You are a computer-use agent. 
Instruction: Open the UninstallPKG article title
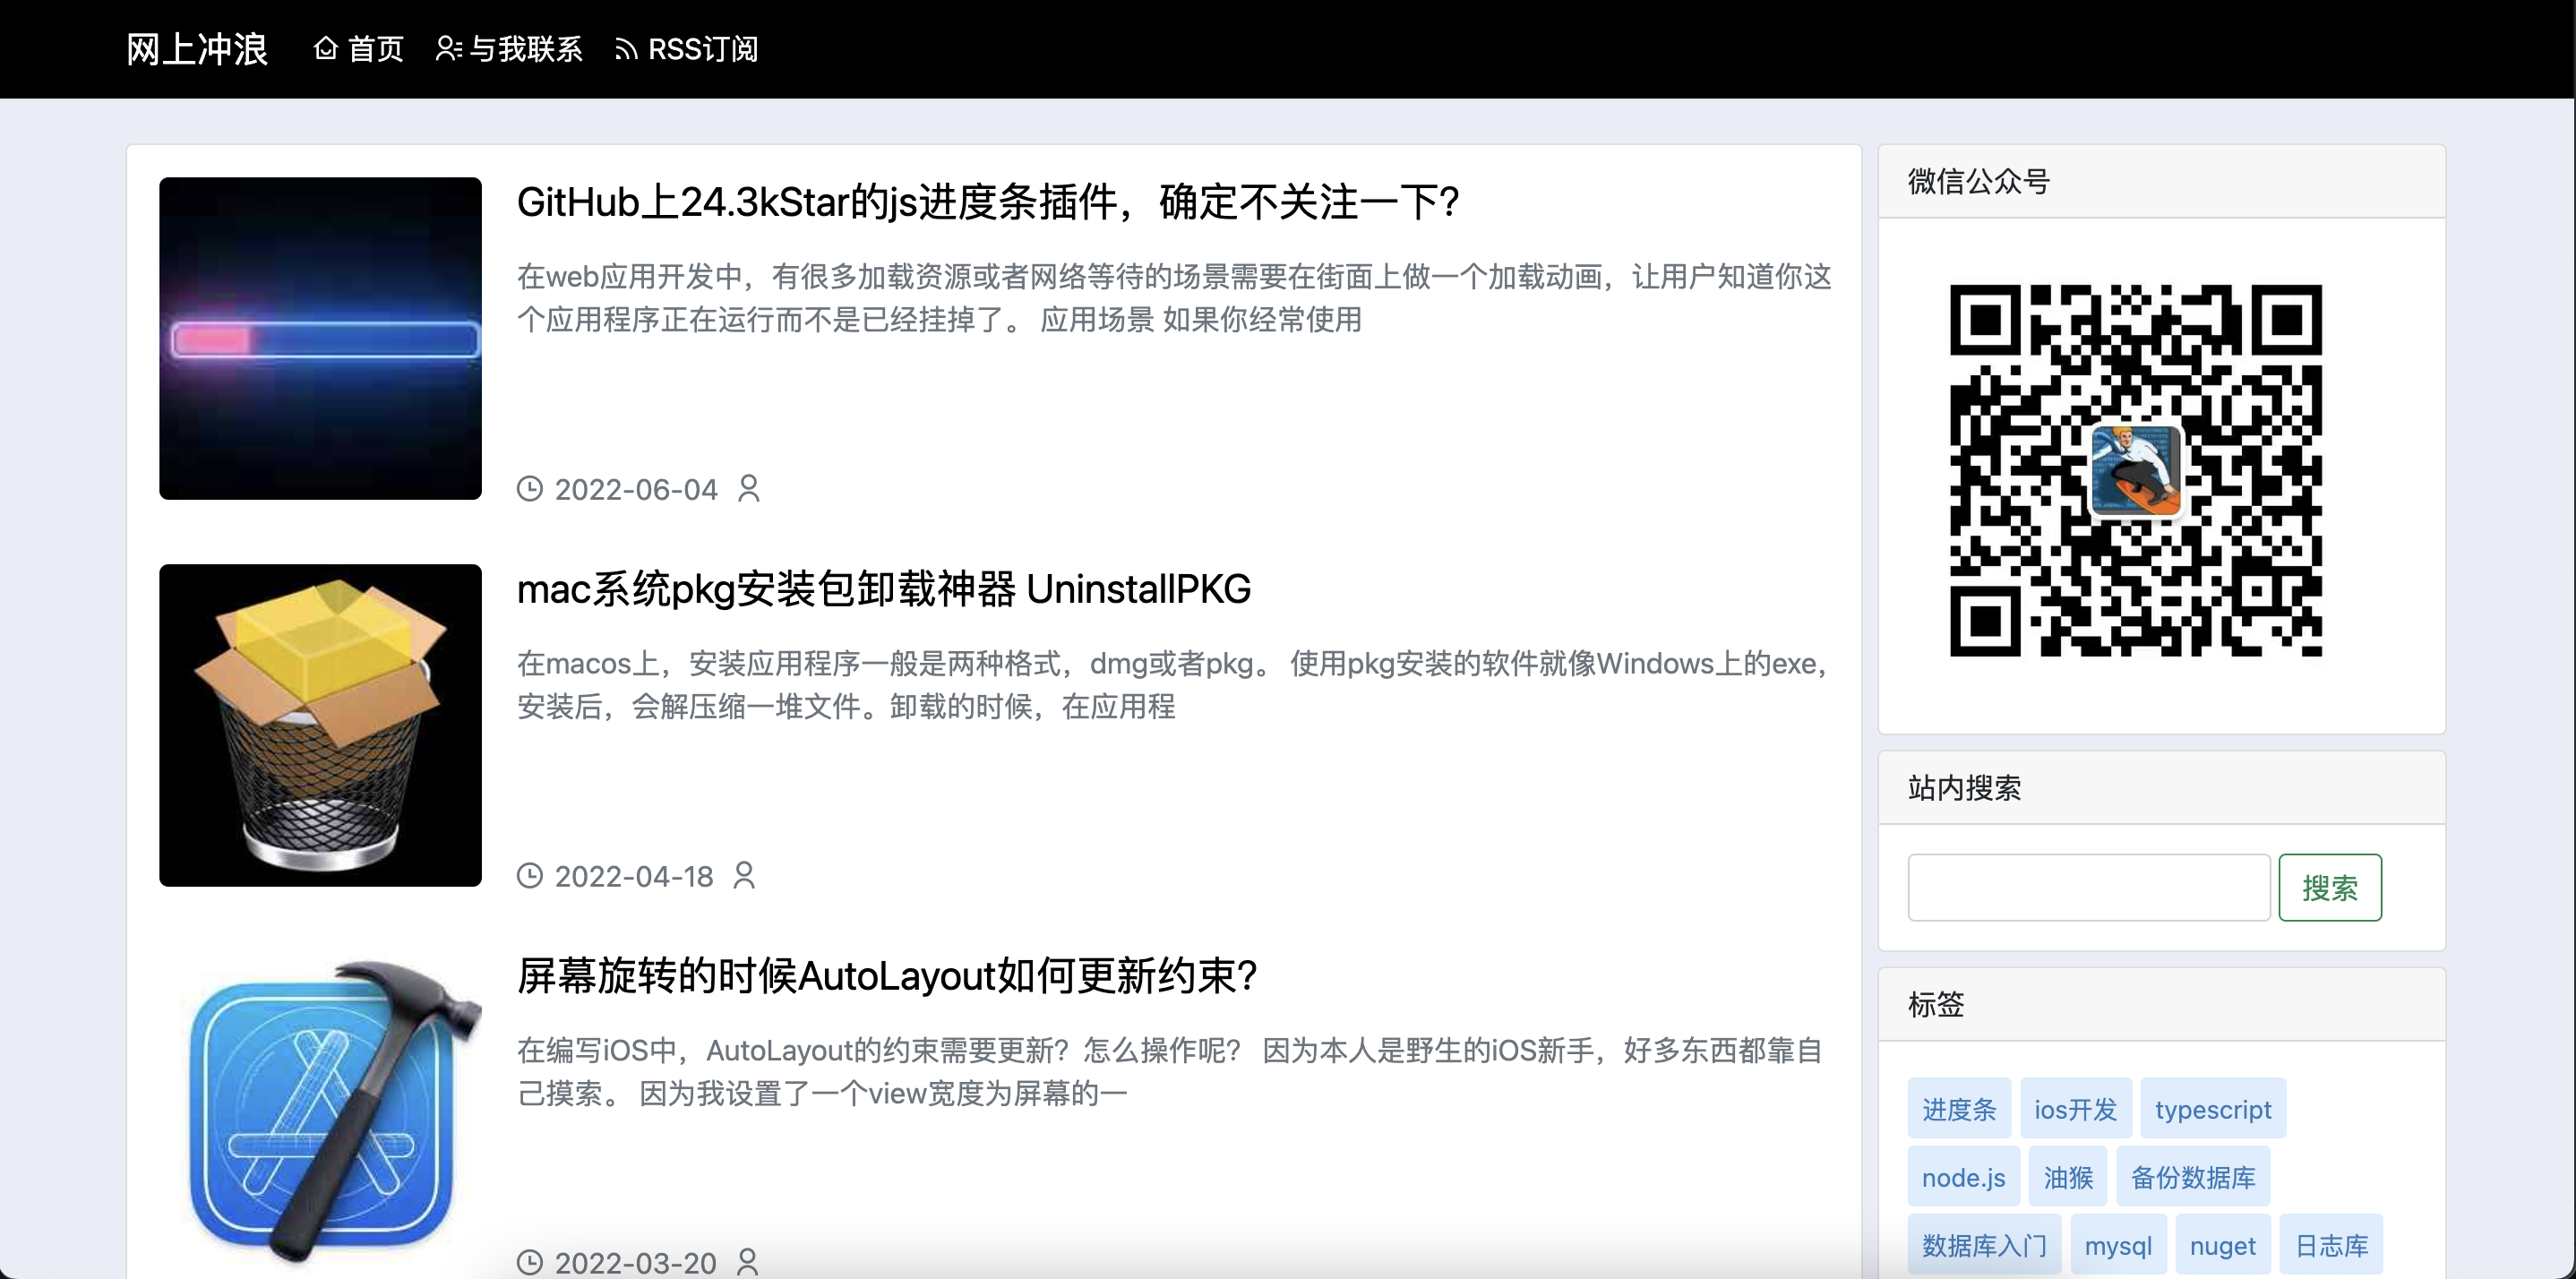(x=883, y=589)
